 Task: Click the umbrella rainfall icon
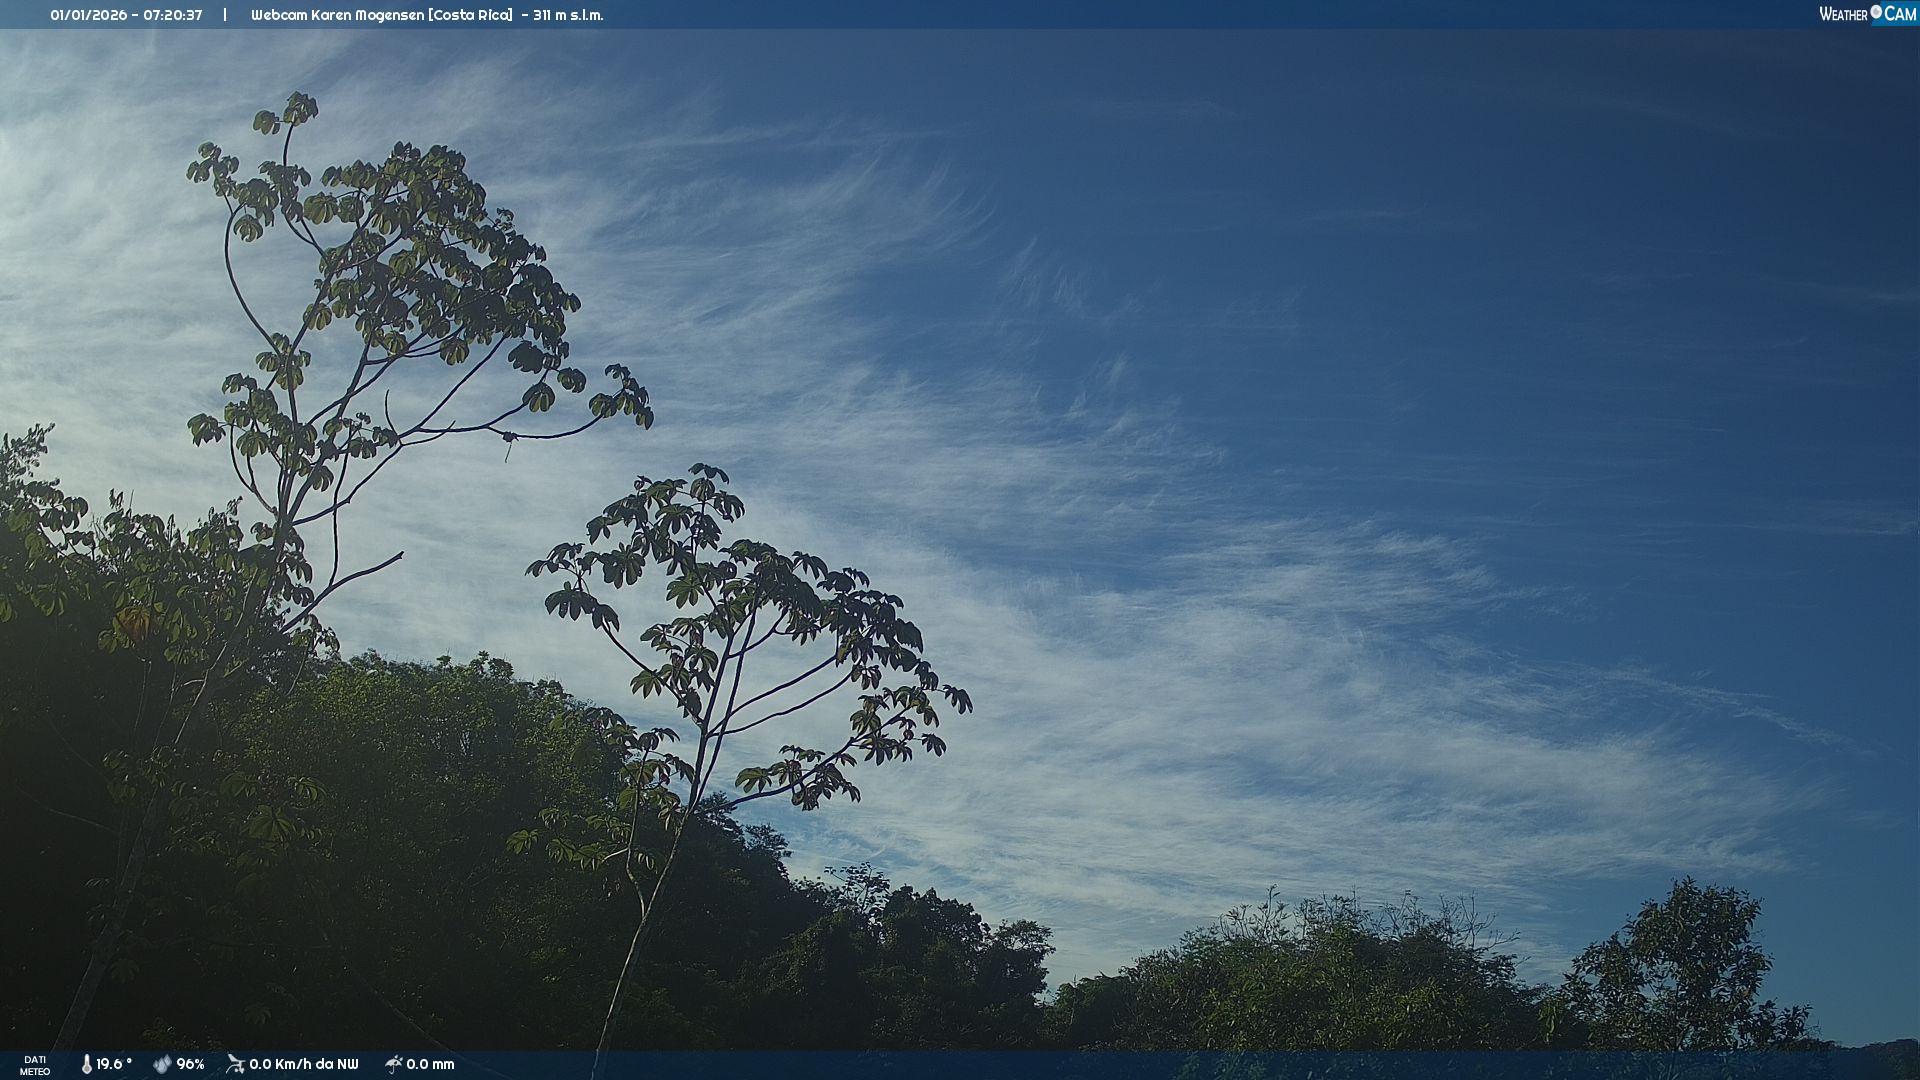coord(393,1064)
